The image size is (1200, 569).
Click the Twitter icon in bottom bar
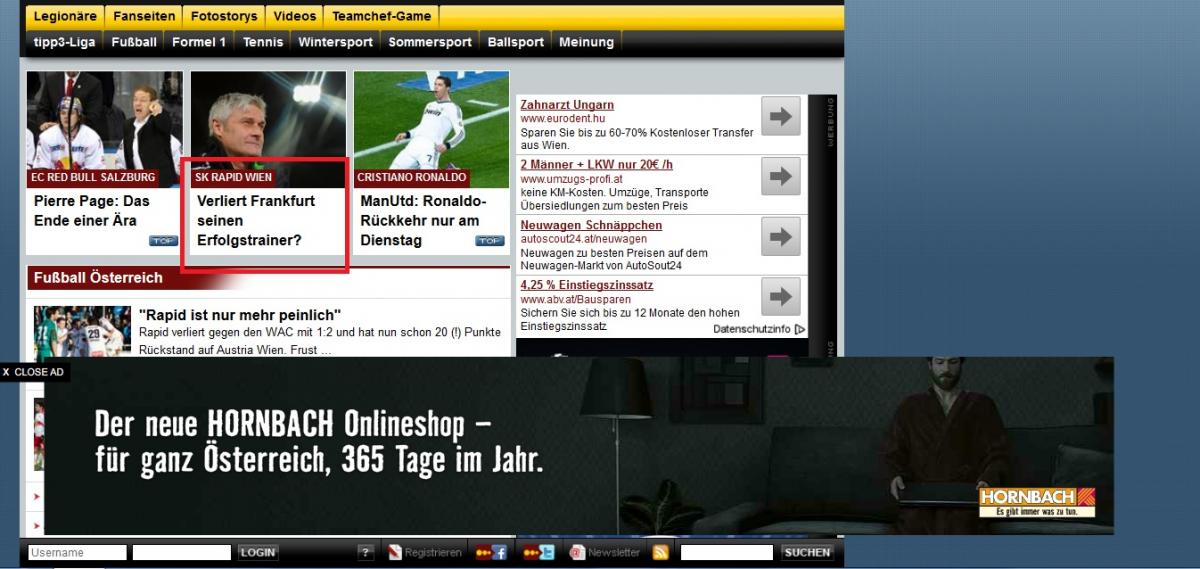(x=540, y=552)
